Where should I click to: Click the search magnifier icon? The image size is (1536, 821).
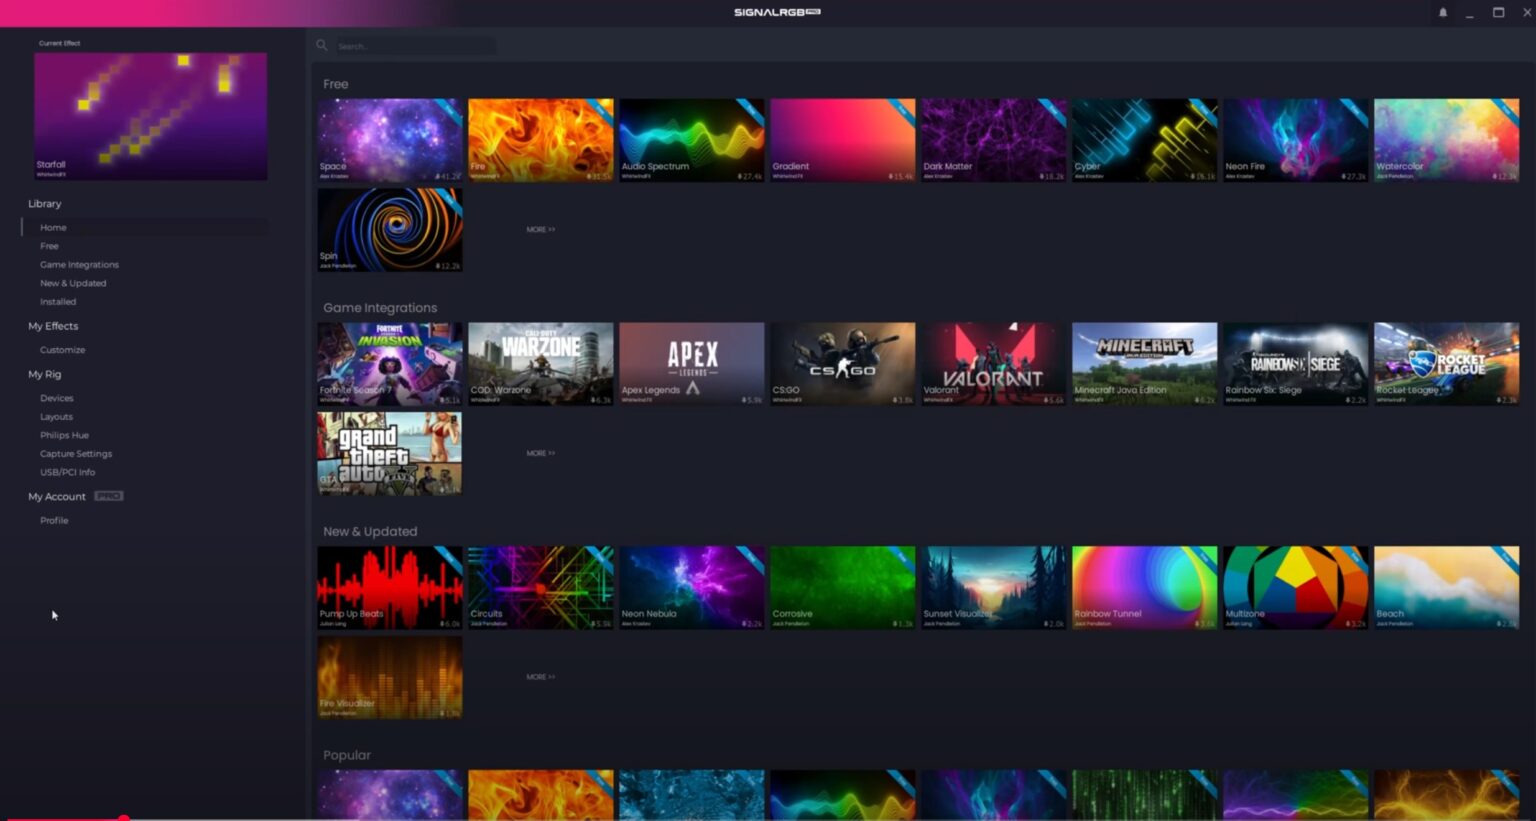[x=322, y=45]
